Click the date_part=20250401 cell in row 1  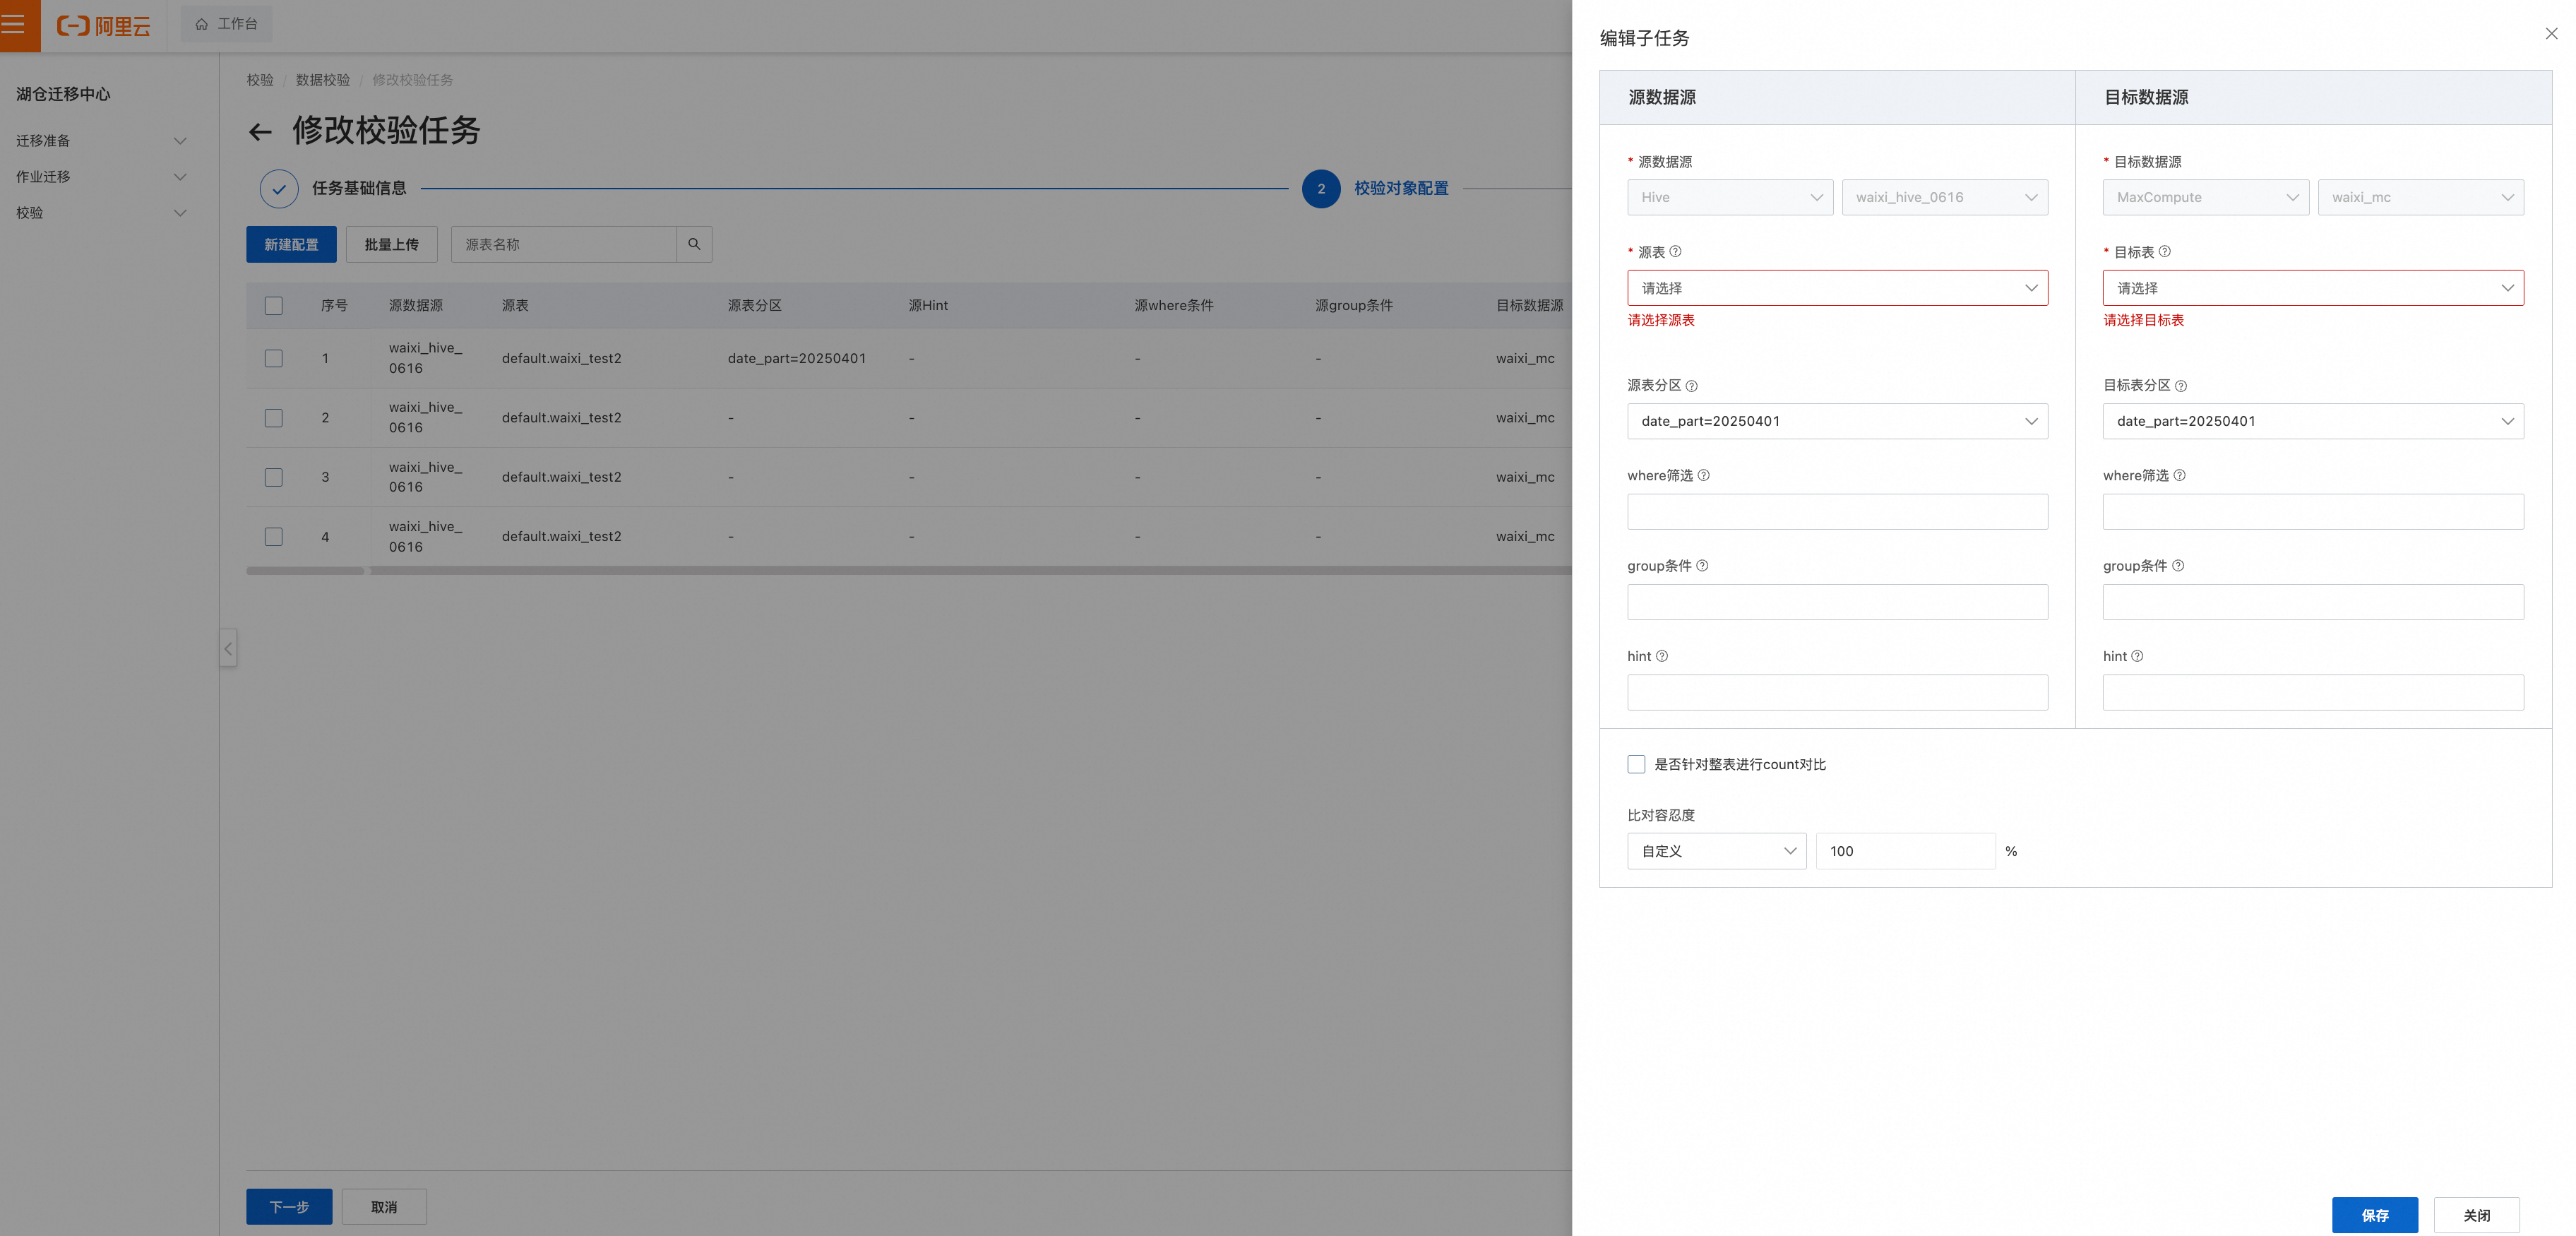click(797, 358)
